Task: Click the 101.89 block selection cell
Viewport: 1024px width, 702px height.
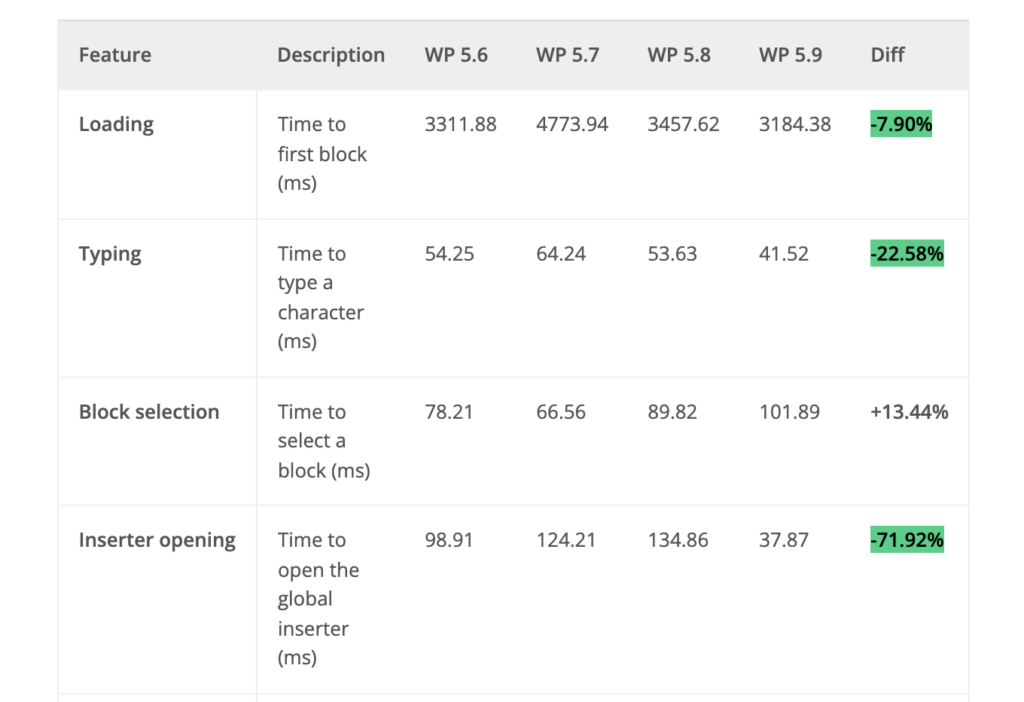Action: click(789, 412)
